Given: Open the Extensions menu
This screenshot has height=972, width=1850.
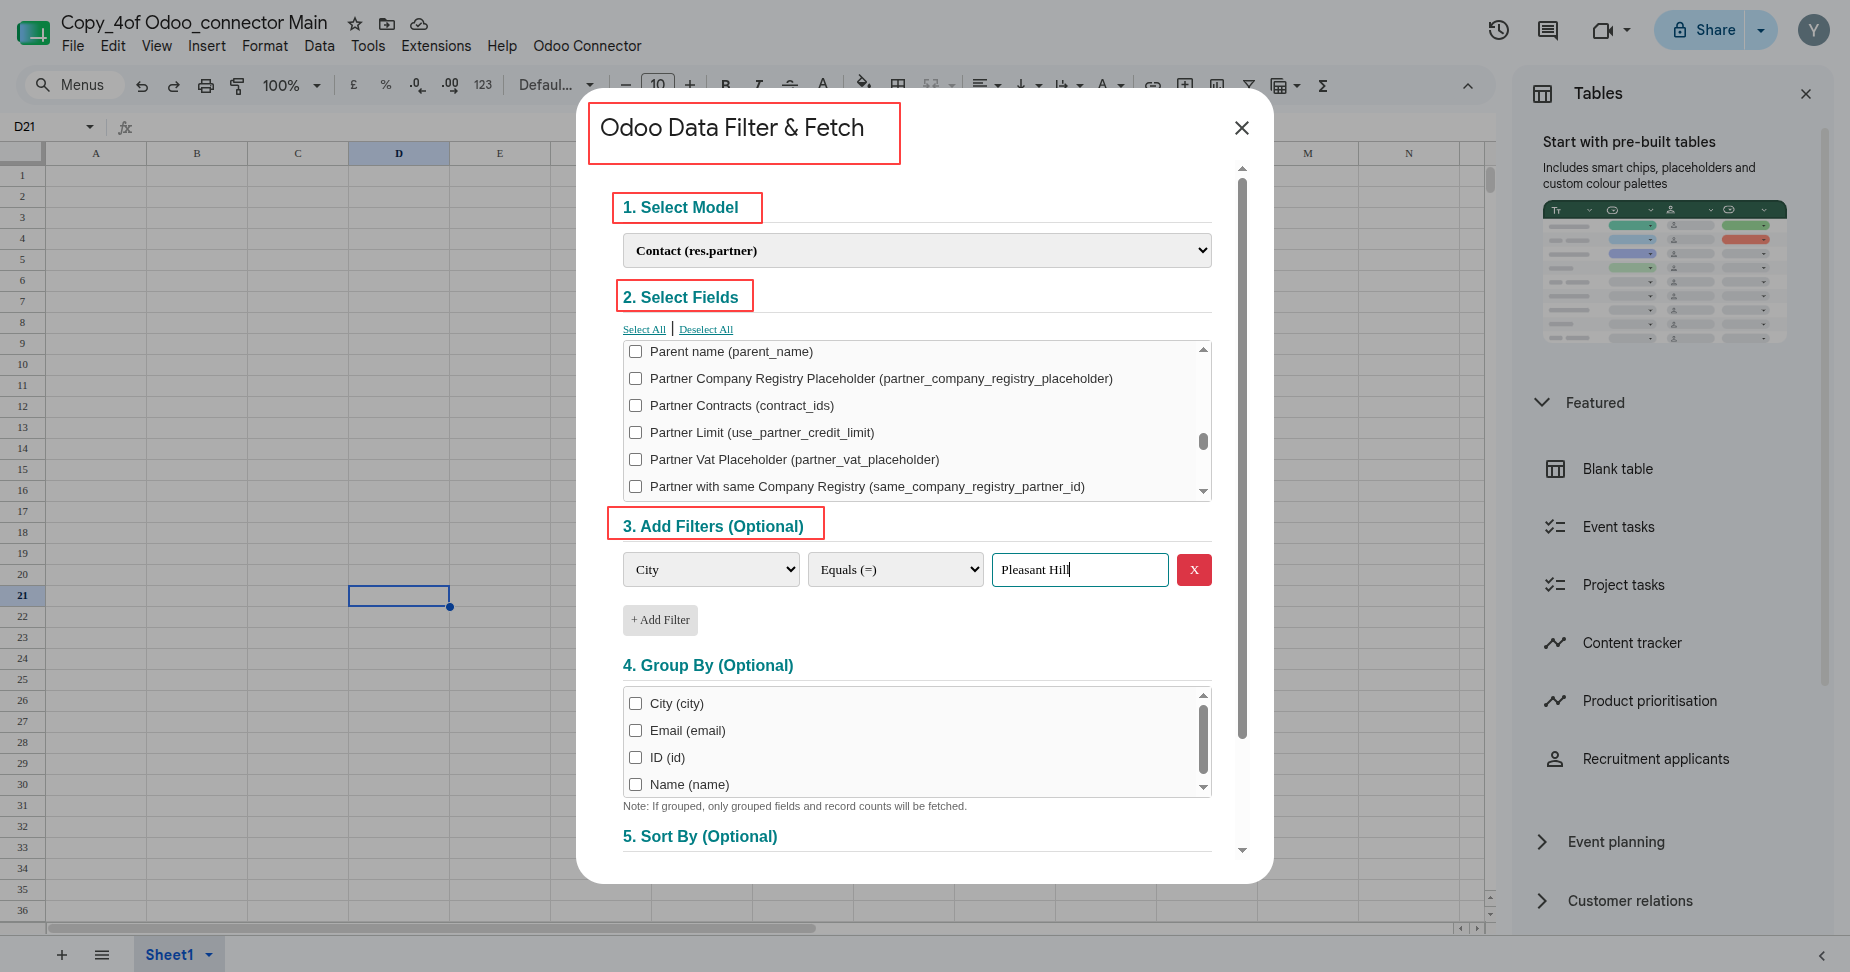Looking at the screenshot, I should pyautogui.click(x=436, y=46).
